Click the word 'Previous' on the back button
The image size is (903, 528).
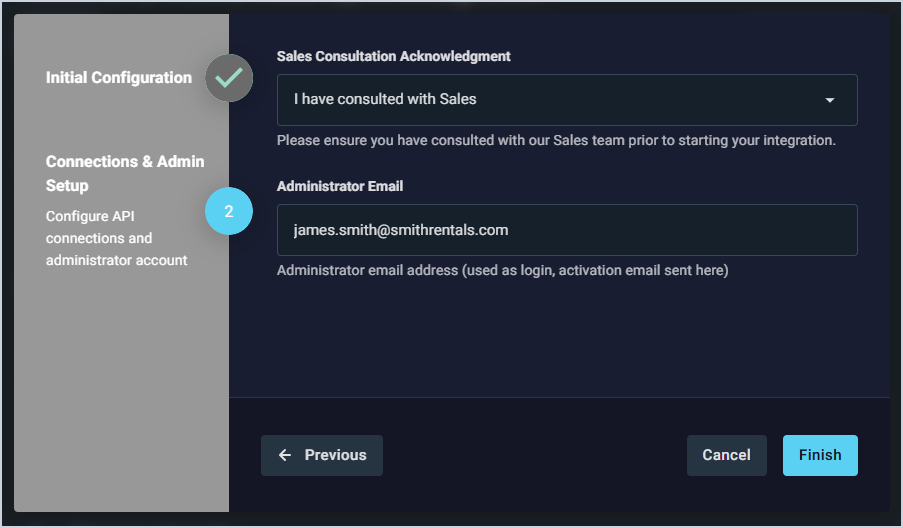click(335, 455)
